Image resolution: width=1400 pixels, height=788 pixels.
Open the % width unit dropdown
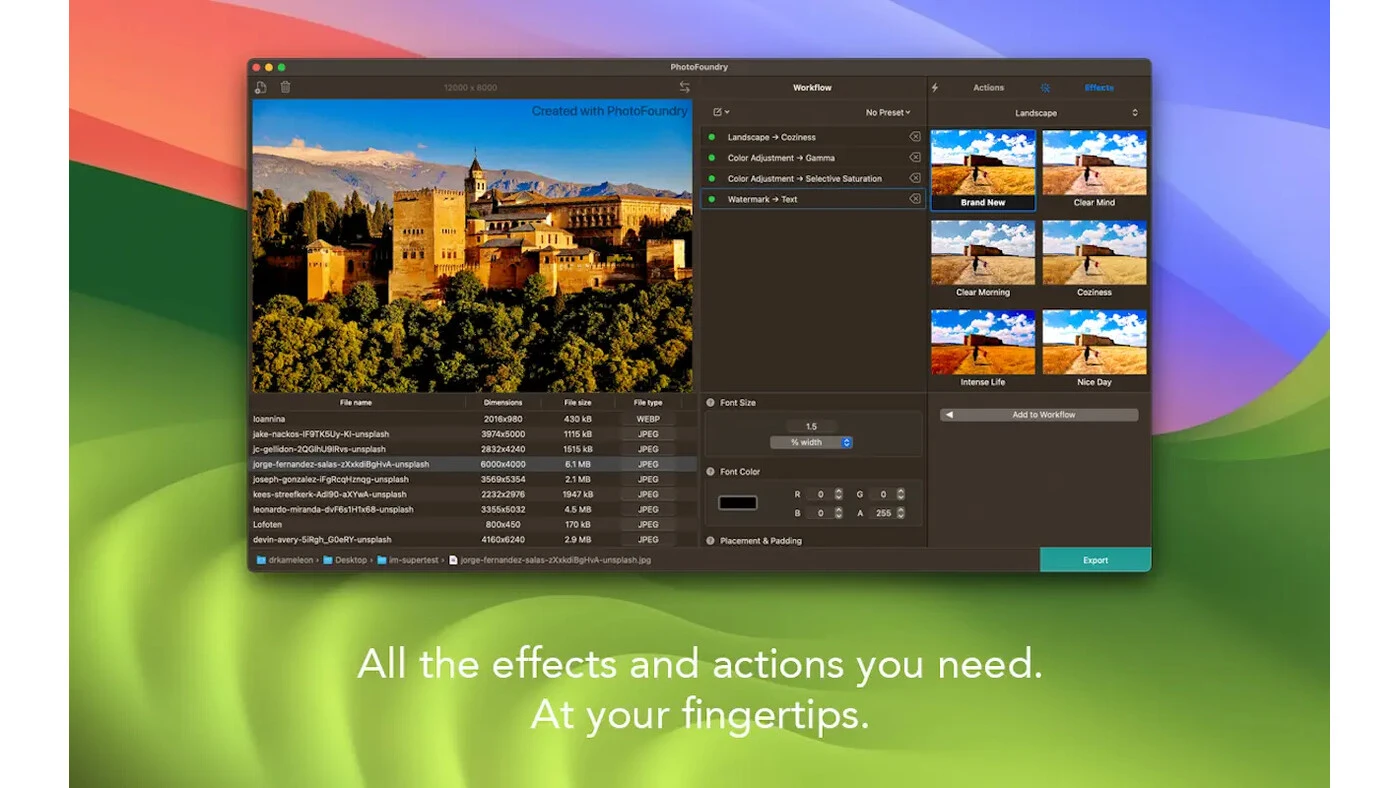click(x=811, y=442)
